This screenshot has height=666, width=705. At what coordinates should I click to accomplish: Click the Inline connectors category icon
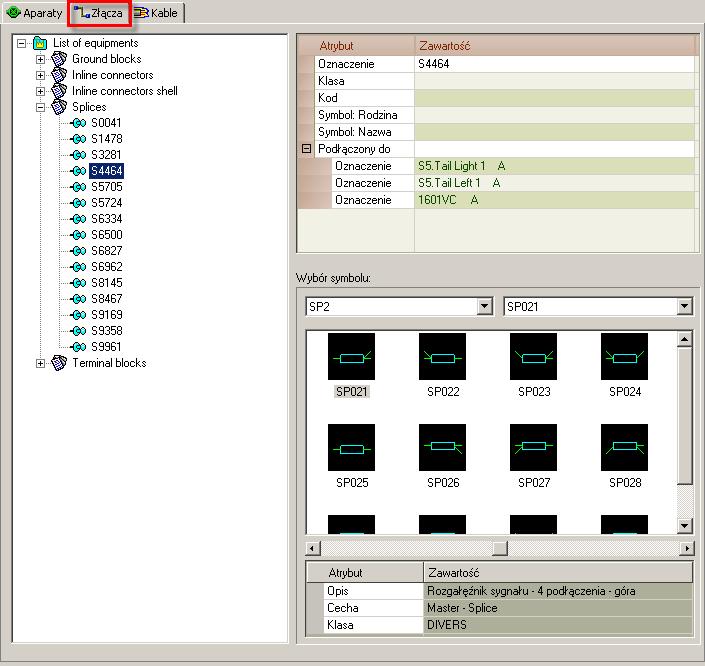(x=59, y=75)
